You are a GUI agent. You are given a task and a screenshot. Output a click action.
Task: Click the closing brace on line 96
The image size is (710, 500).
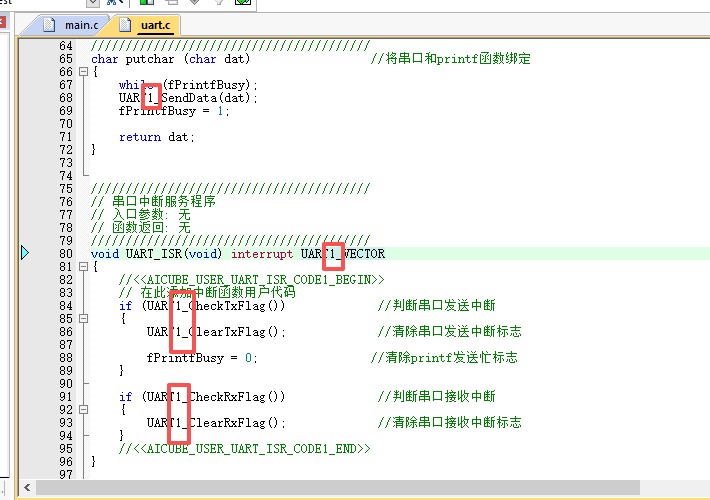pos(93,462)
